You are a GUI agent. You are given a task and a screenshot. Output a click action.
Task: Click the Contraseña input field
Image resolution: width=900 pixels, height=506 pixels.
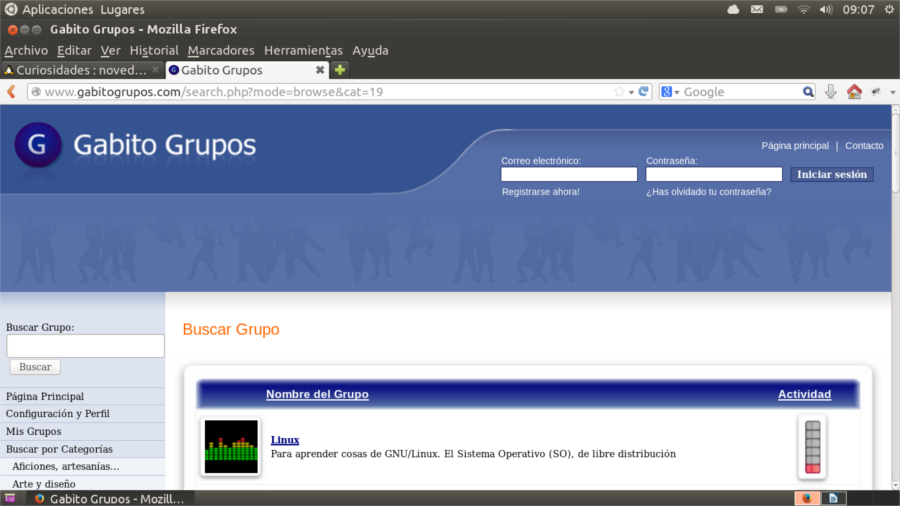[x=714, y=174]
